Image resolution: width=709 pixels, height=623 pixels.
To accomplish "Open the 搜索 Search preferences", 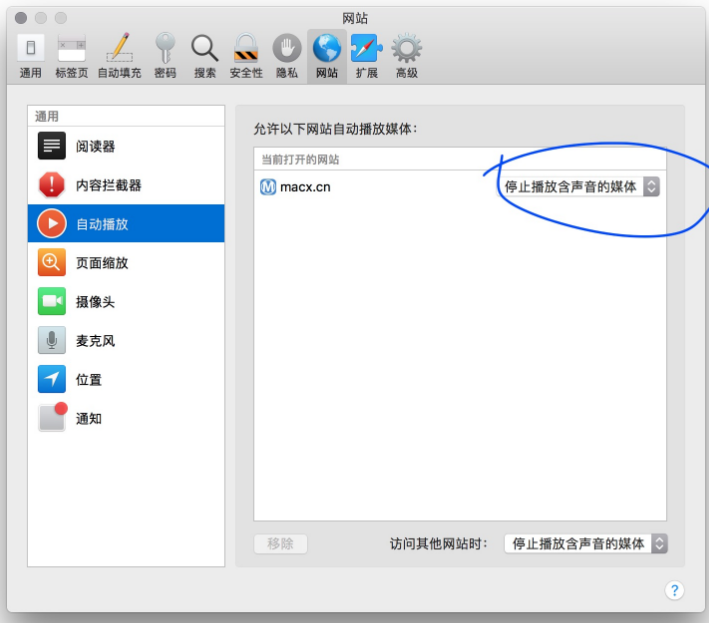I will coord(205,56).
